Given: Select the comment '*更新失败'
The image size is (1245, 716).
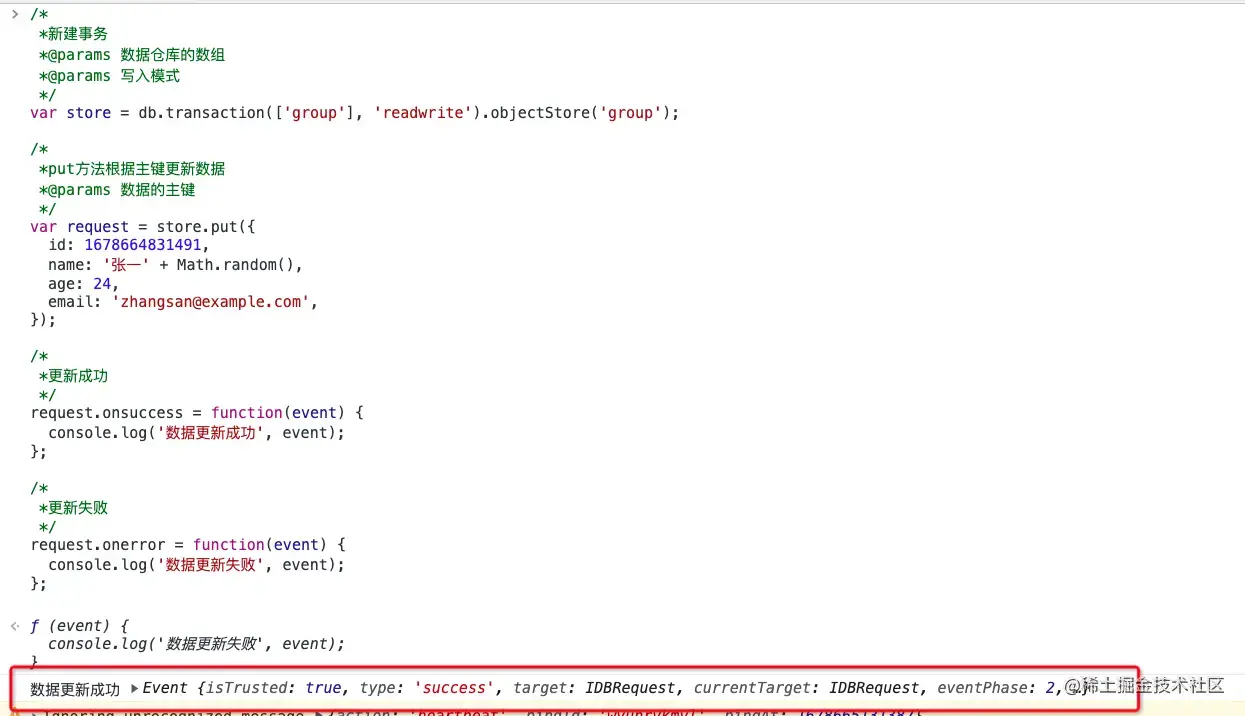Looking at the screenshot, I should pyautogui.click(x=73, y=508).
